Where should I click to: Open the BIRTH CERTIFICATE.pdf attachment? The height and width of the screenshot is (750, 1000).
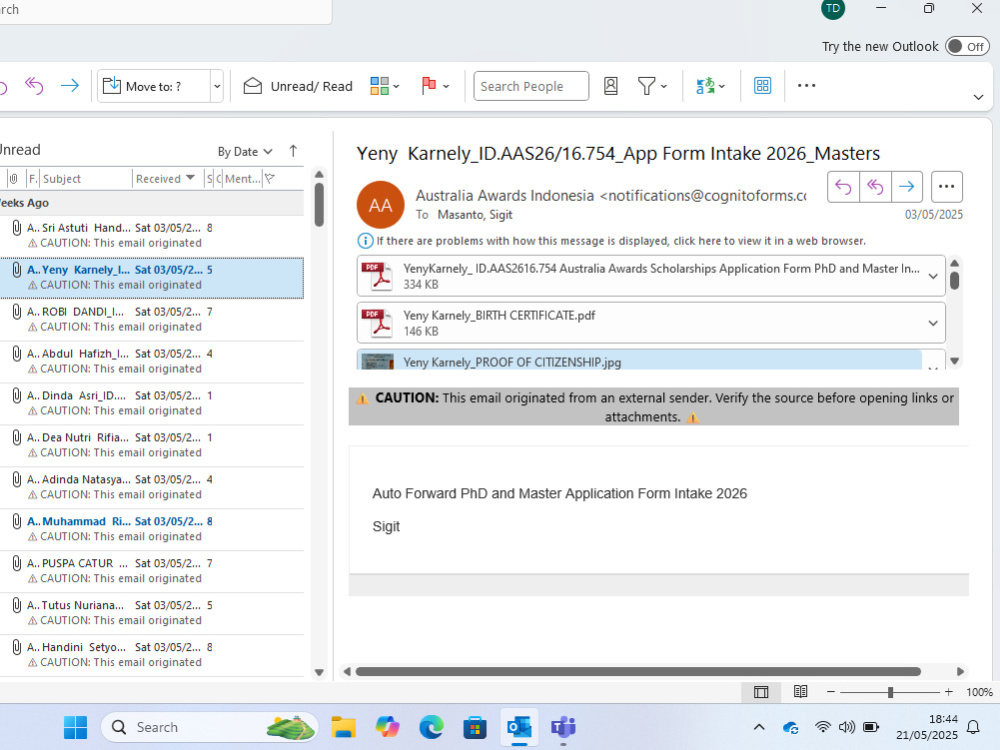point(640,323)
